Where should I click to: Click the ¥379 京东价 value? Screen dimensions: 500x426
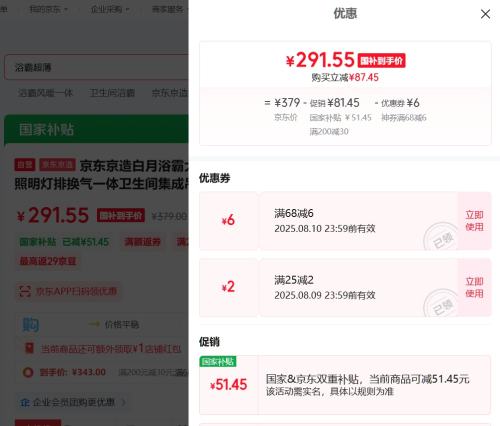pyautogui.click(x=287, y=103)
